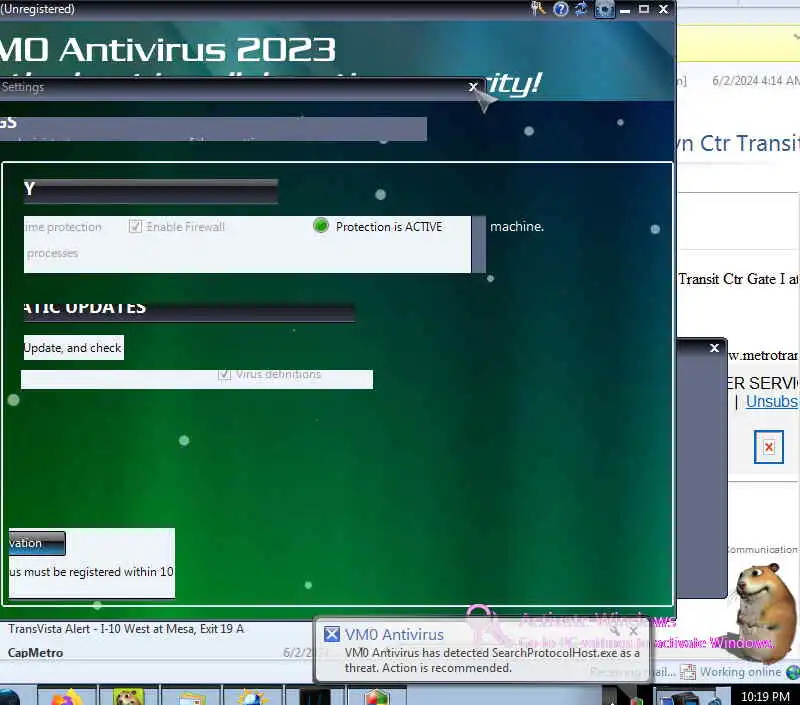The image size is (800, 705).
Task: Close the dark panel beside the email
Action: point(714,347)
